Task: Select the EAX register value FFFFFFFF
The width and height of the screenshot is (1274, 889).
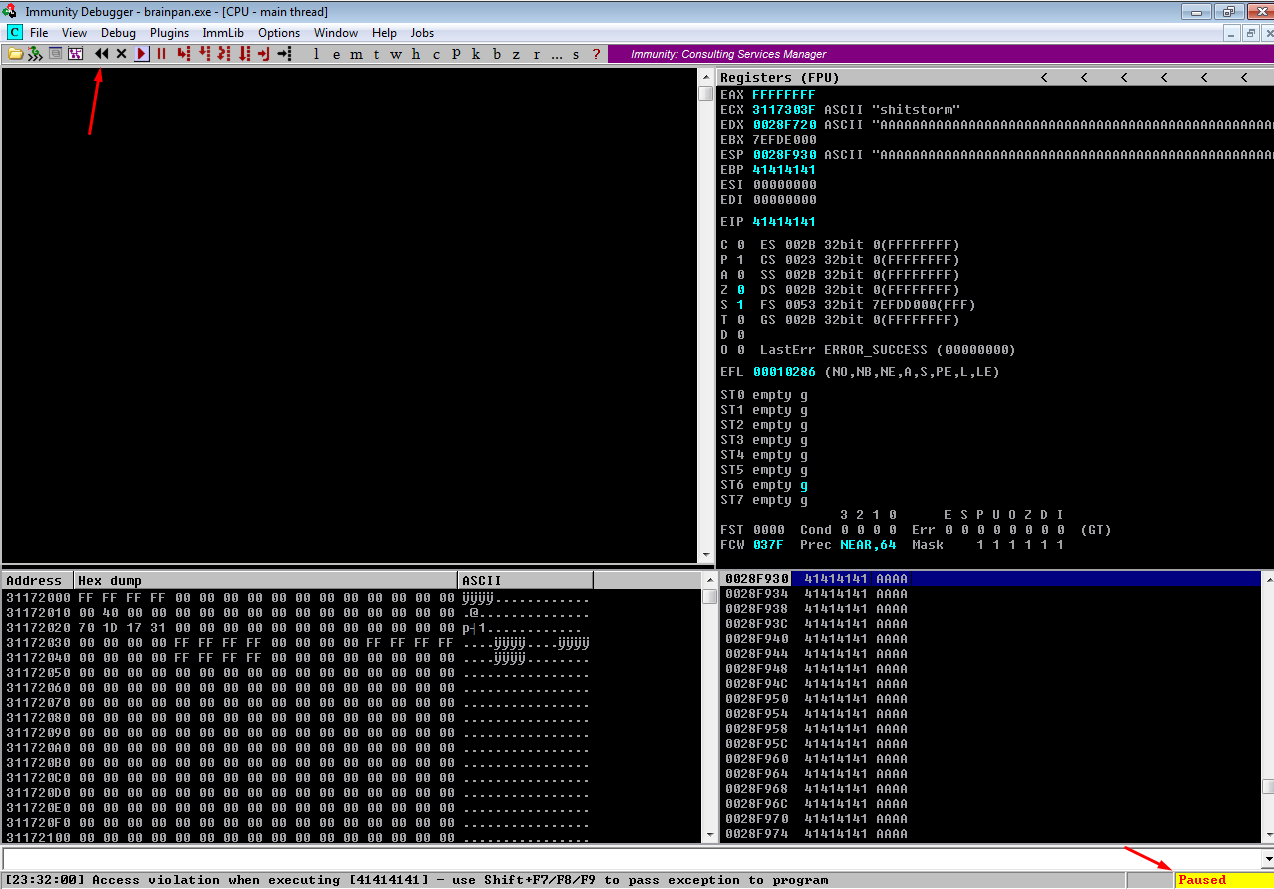Action: pyautogui.click(x=784, y=95)
